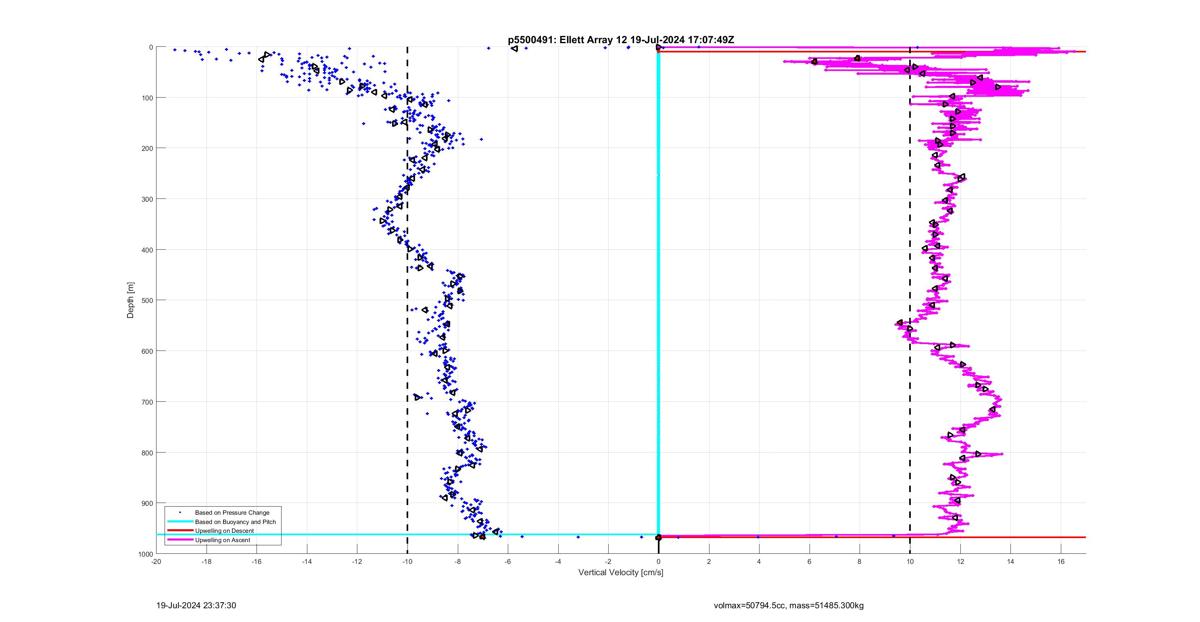The height and width of the screenshot is (622, 1200).
Task: Click the x-axis tick label '-12'
Action: click(x=357, y=562)
